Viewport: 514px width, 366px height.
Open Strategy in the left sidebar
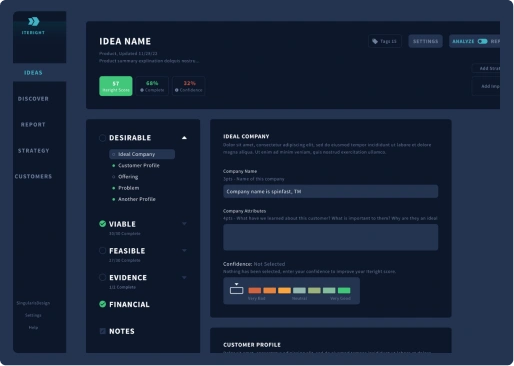click(33, 151)
